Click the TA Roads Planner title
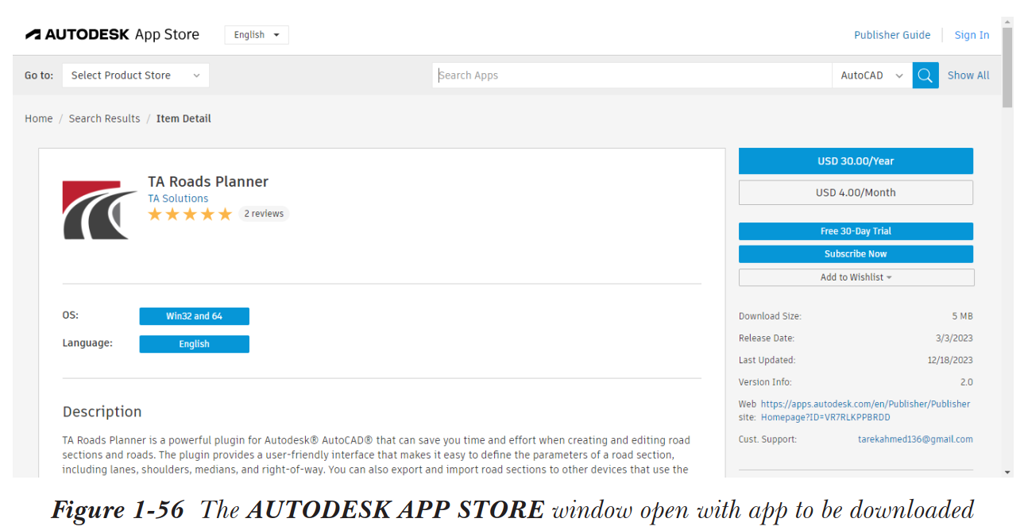1024x530 pixels. (208, 182)
